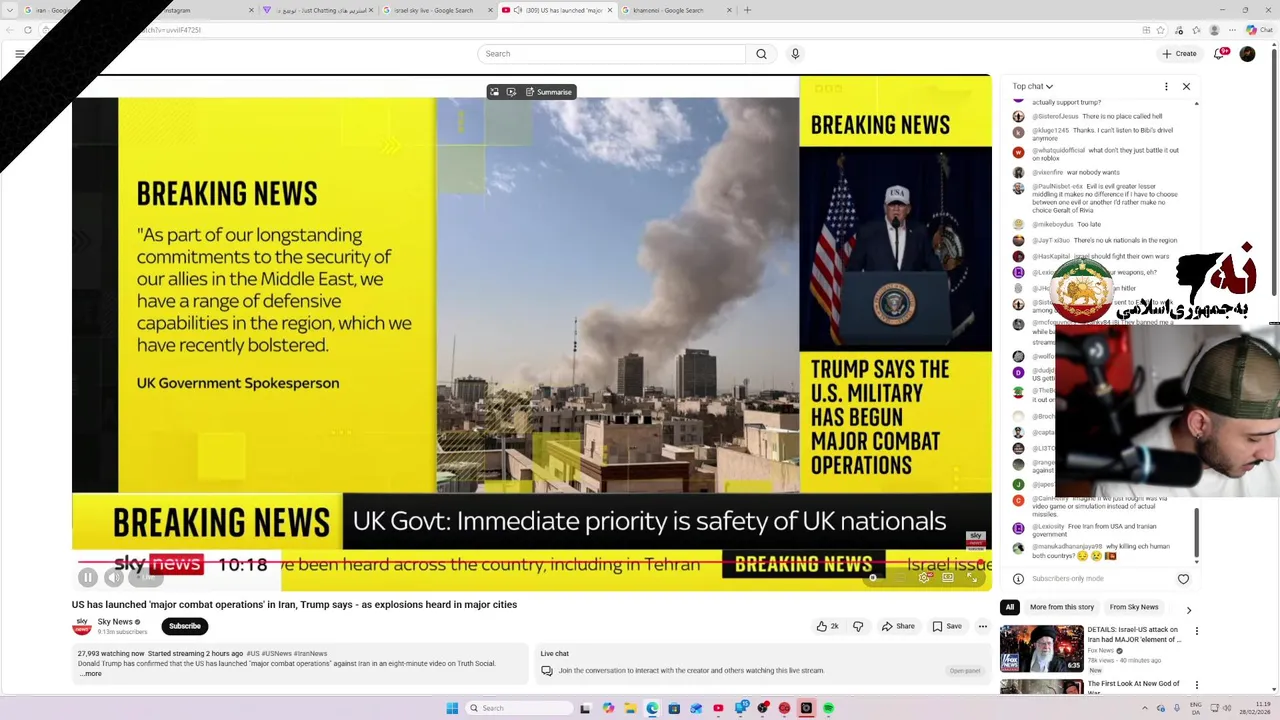1280x720 pixels.
Task: Open the Windows Start menu
Action: click(x=452, y=708)
